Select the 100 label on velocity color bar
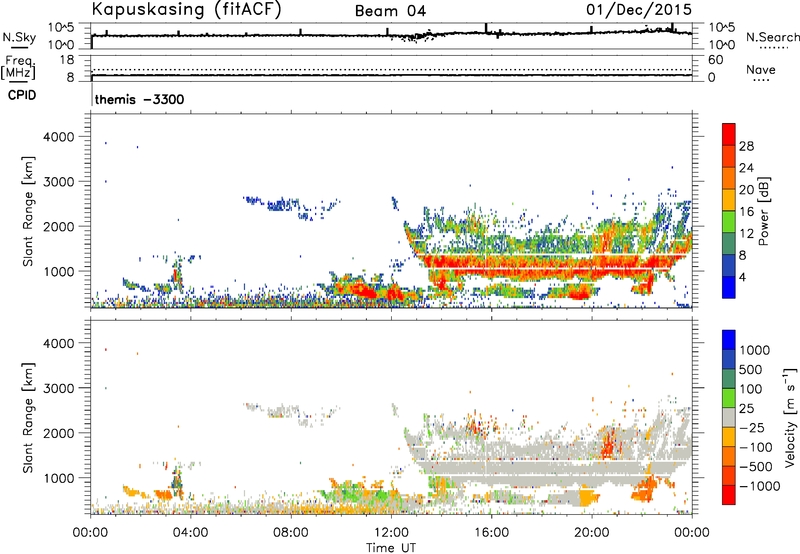 751,389
